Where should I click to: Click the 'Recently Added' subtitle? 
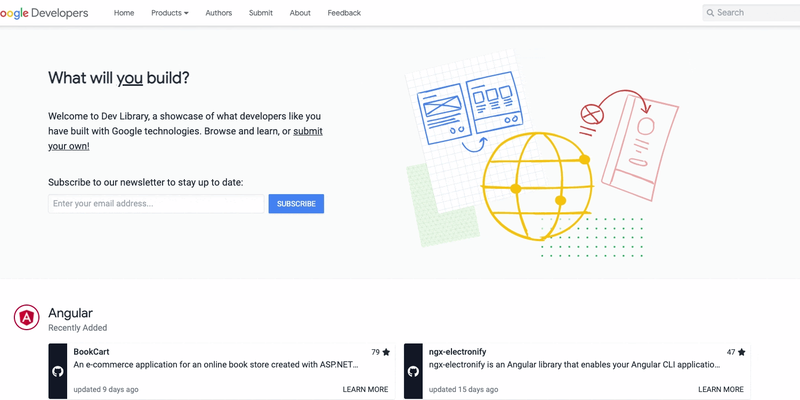(78, 328)
